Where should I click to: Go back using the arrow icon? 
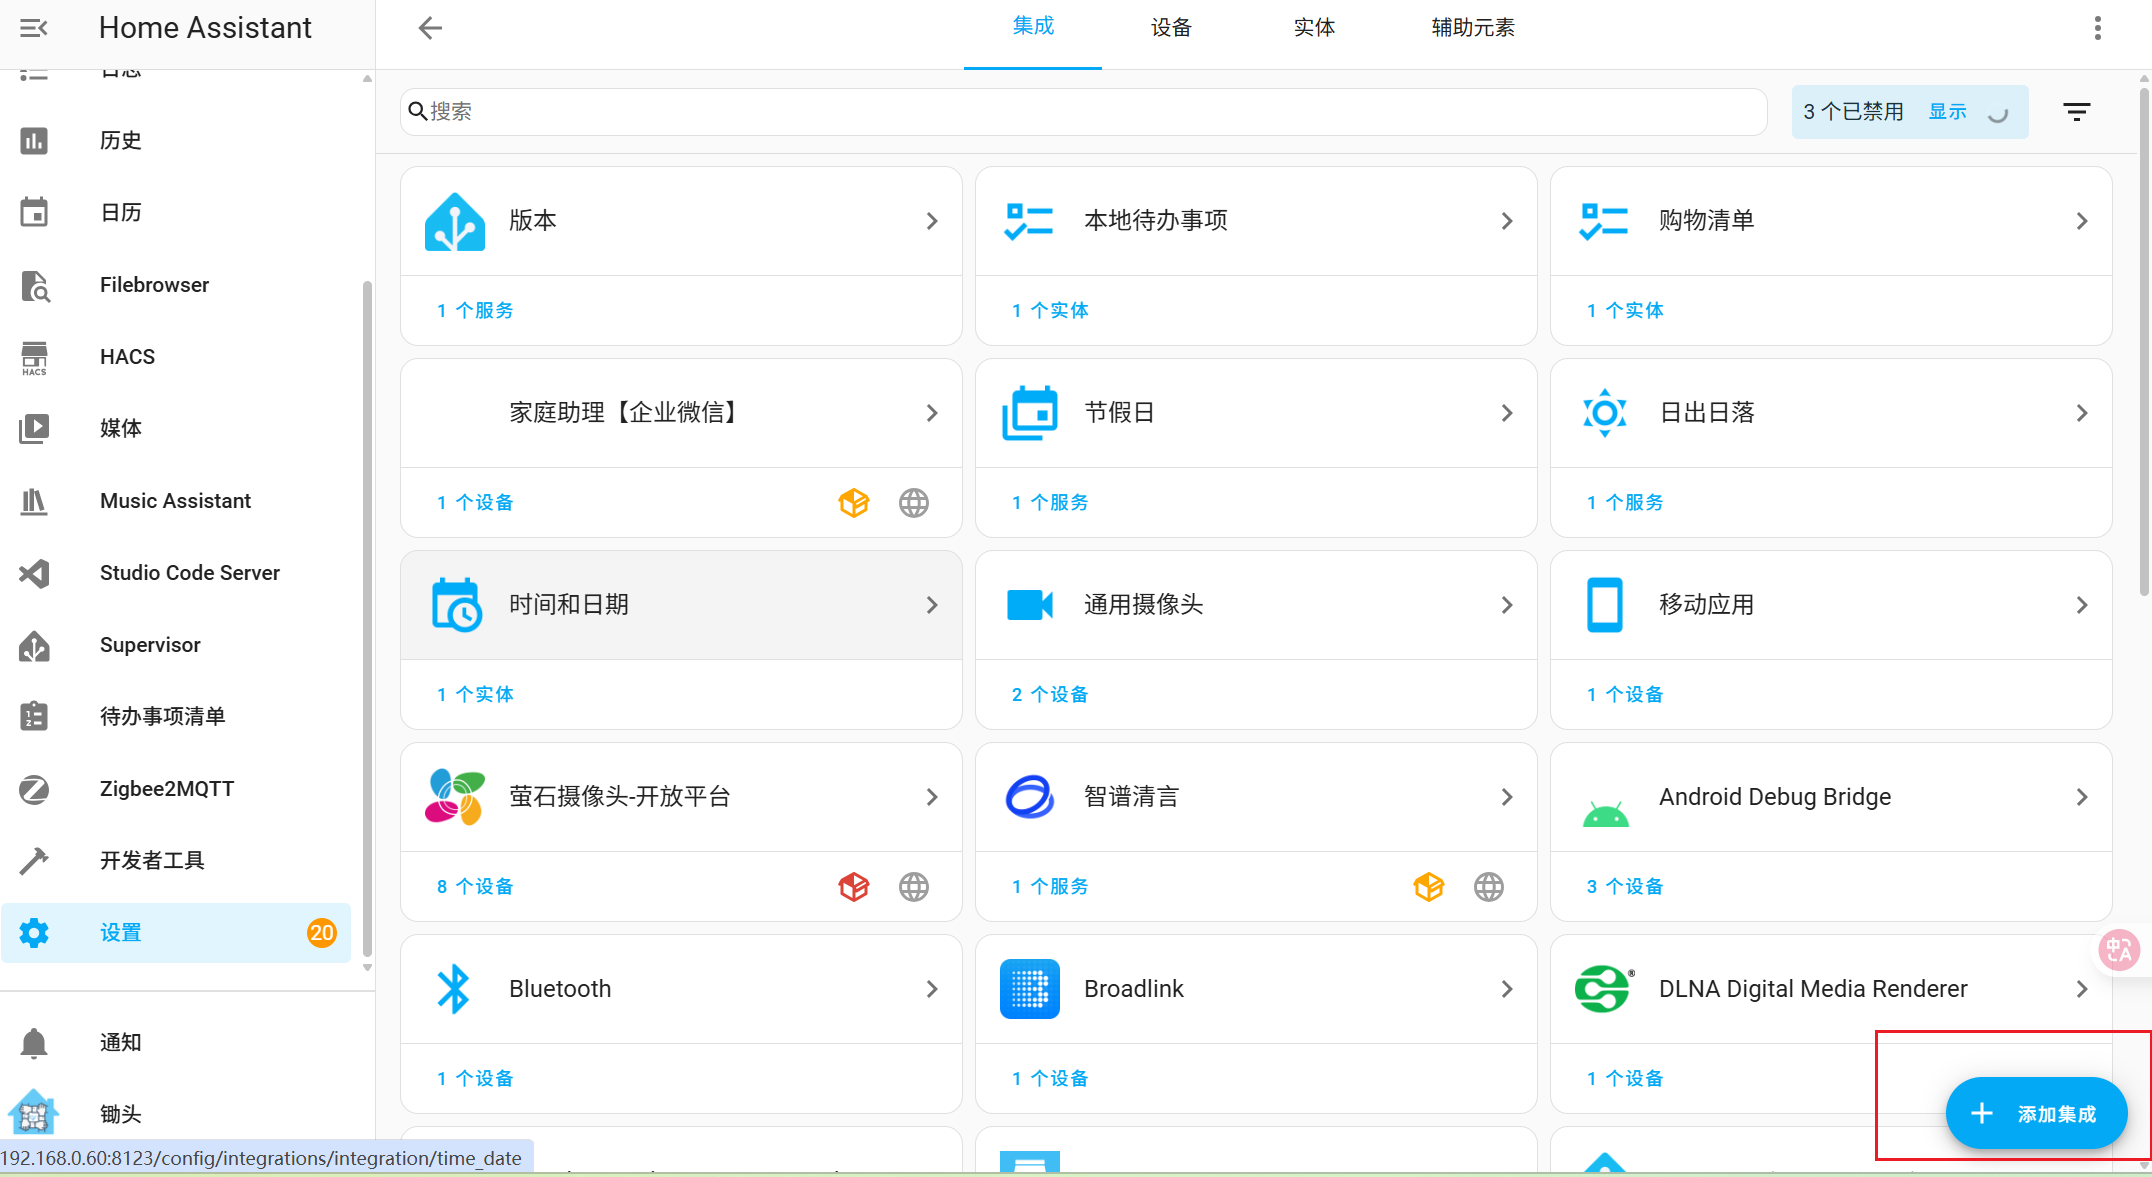430,28
